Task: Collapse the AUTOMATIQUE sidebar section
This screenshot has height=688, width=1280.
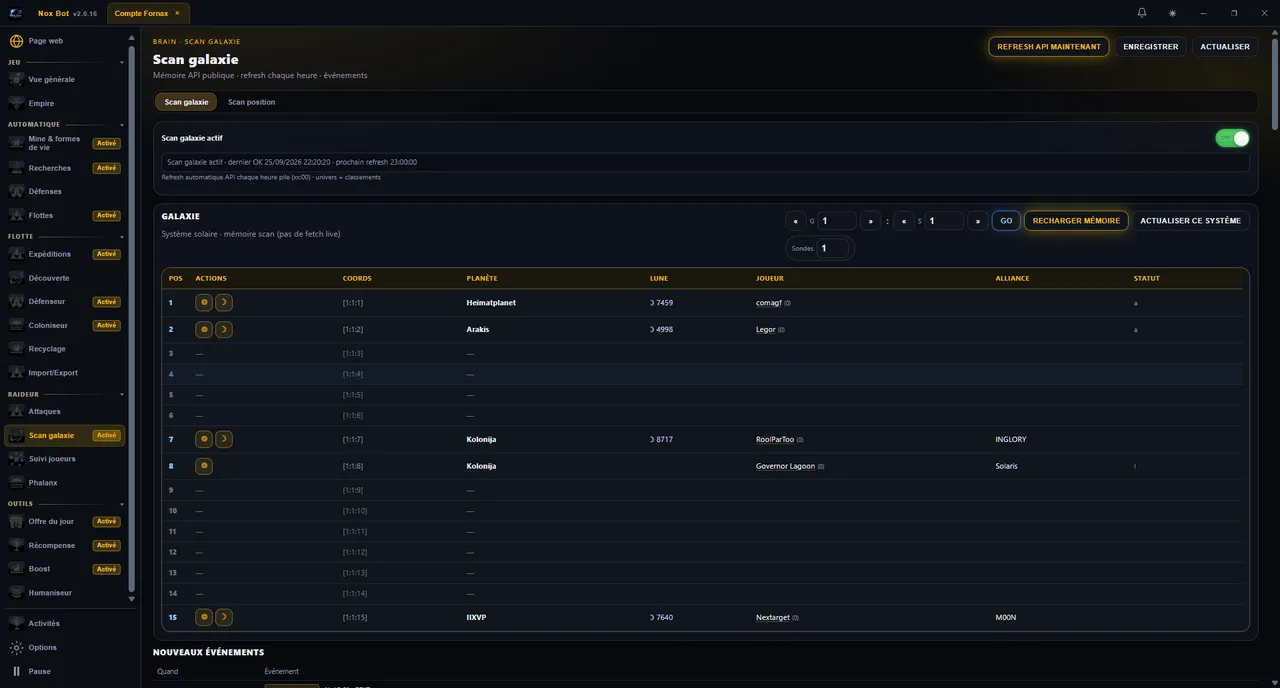Action: (x=122, y=125)
